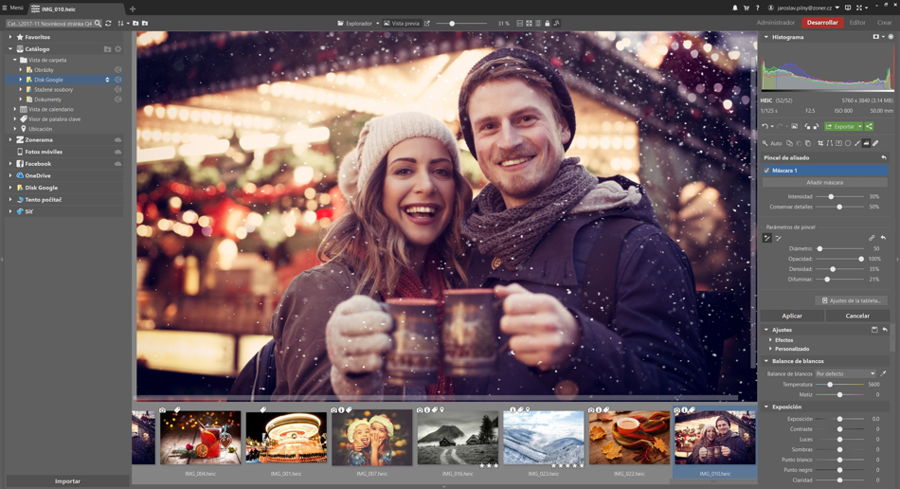This screenshot has height=489, width=900.
Task: Click the Añadir máscara button
Action: pos(825,183)
